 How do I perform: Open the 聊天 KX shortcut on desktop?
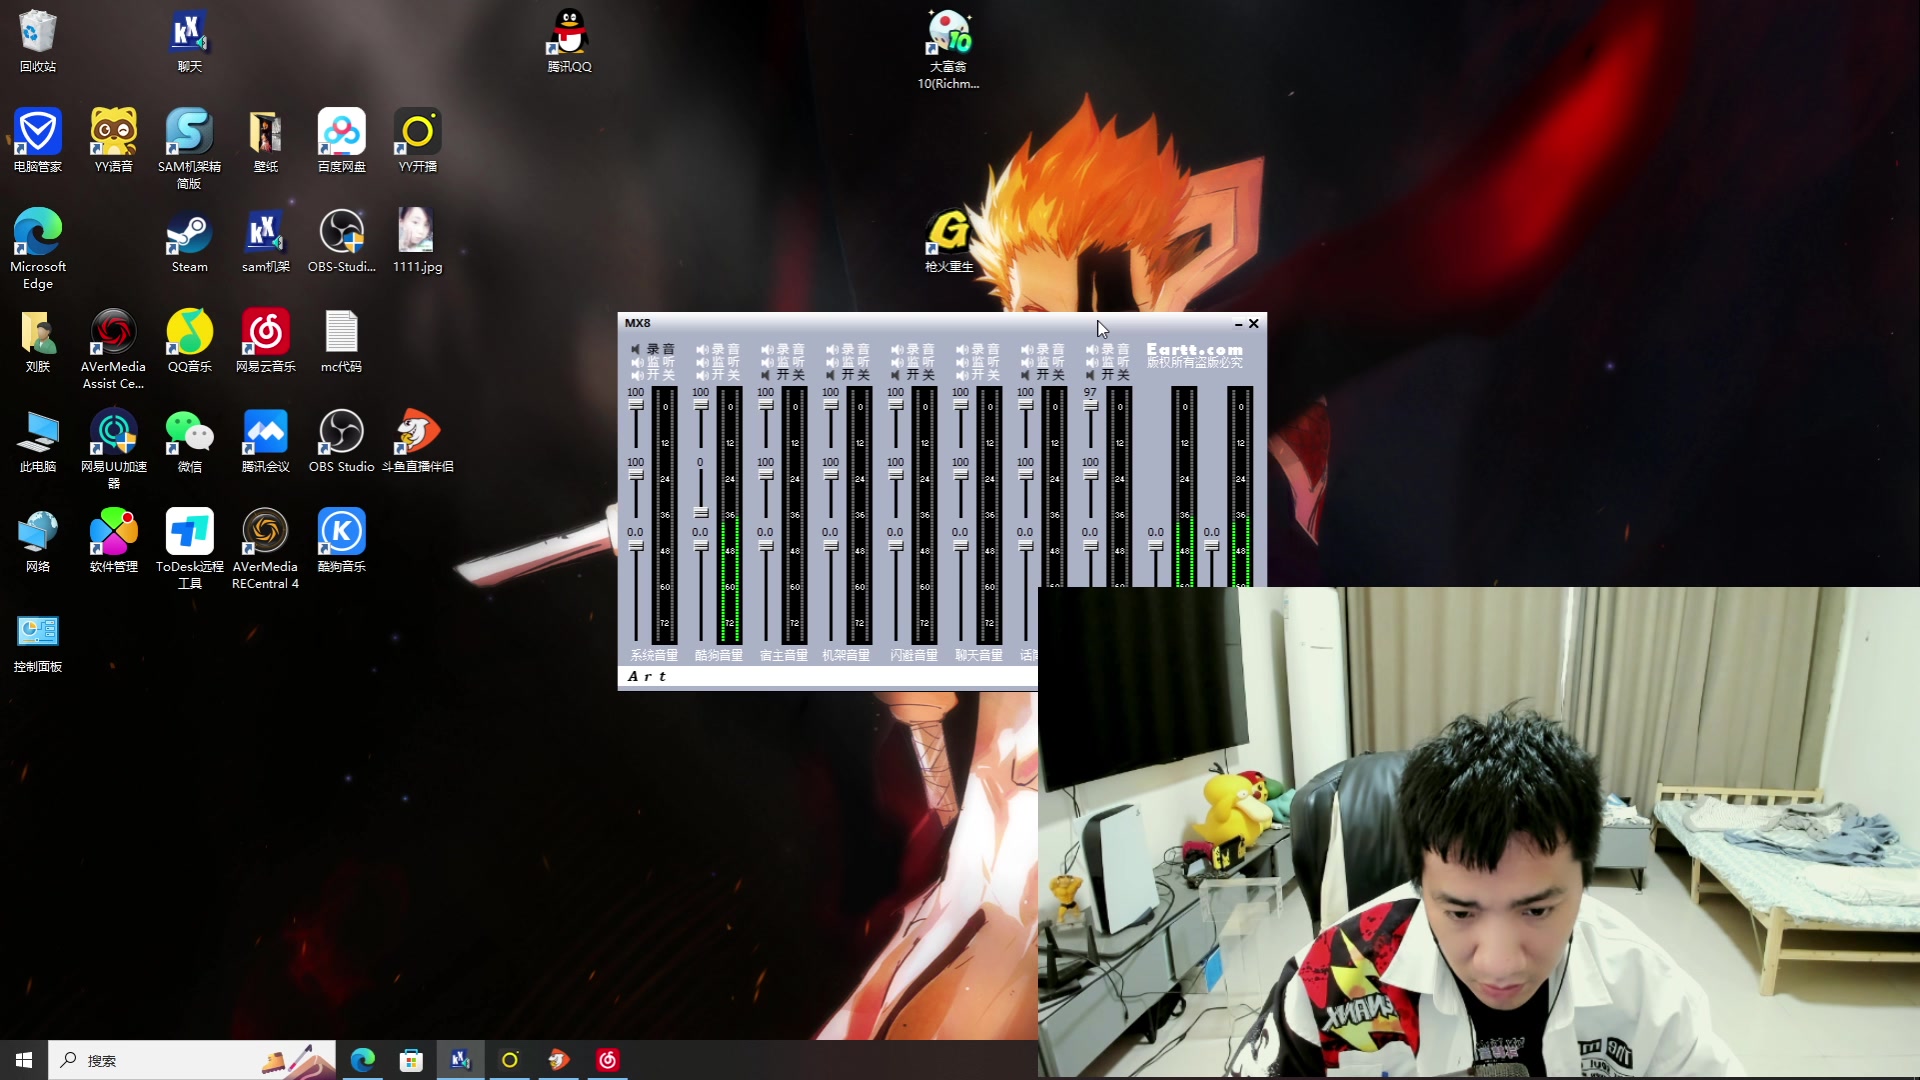[x=189, y=41]
